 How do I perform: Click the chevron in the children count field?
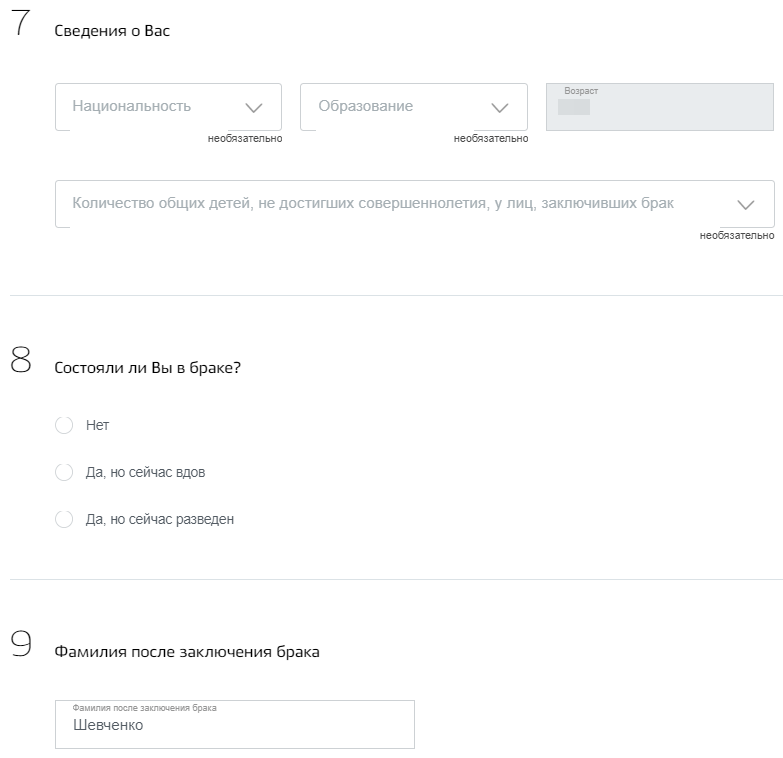[x=746, y=205]
